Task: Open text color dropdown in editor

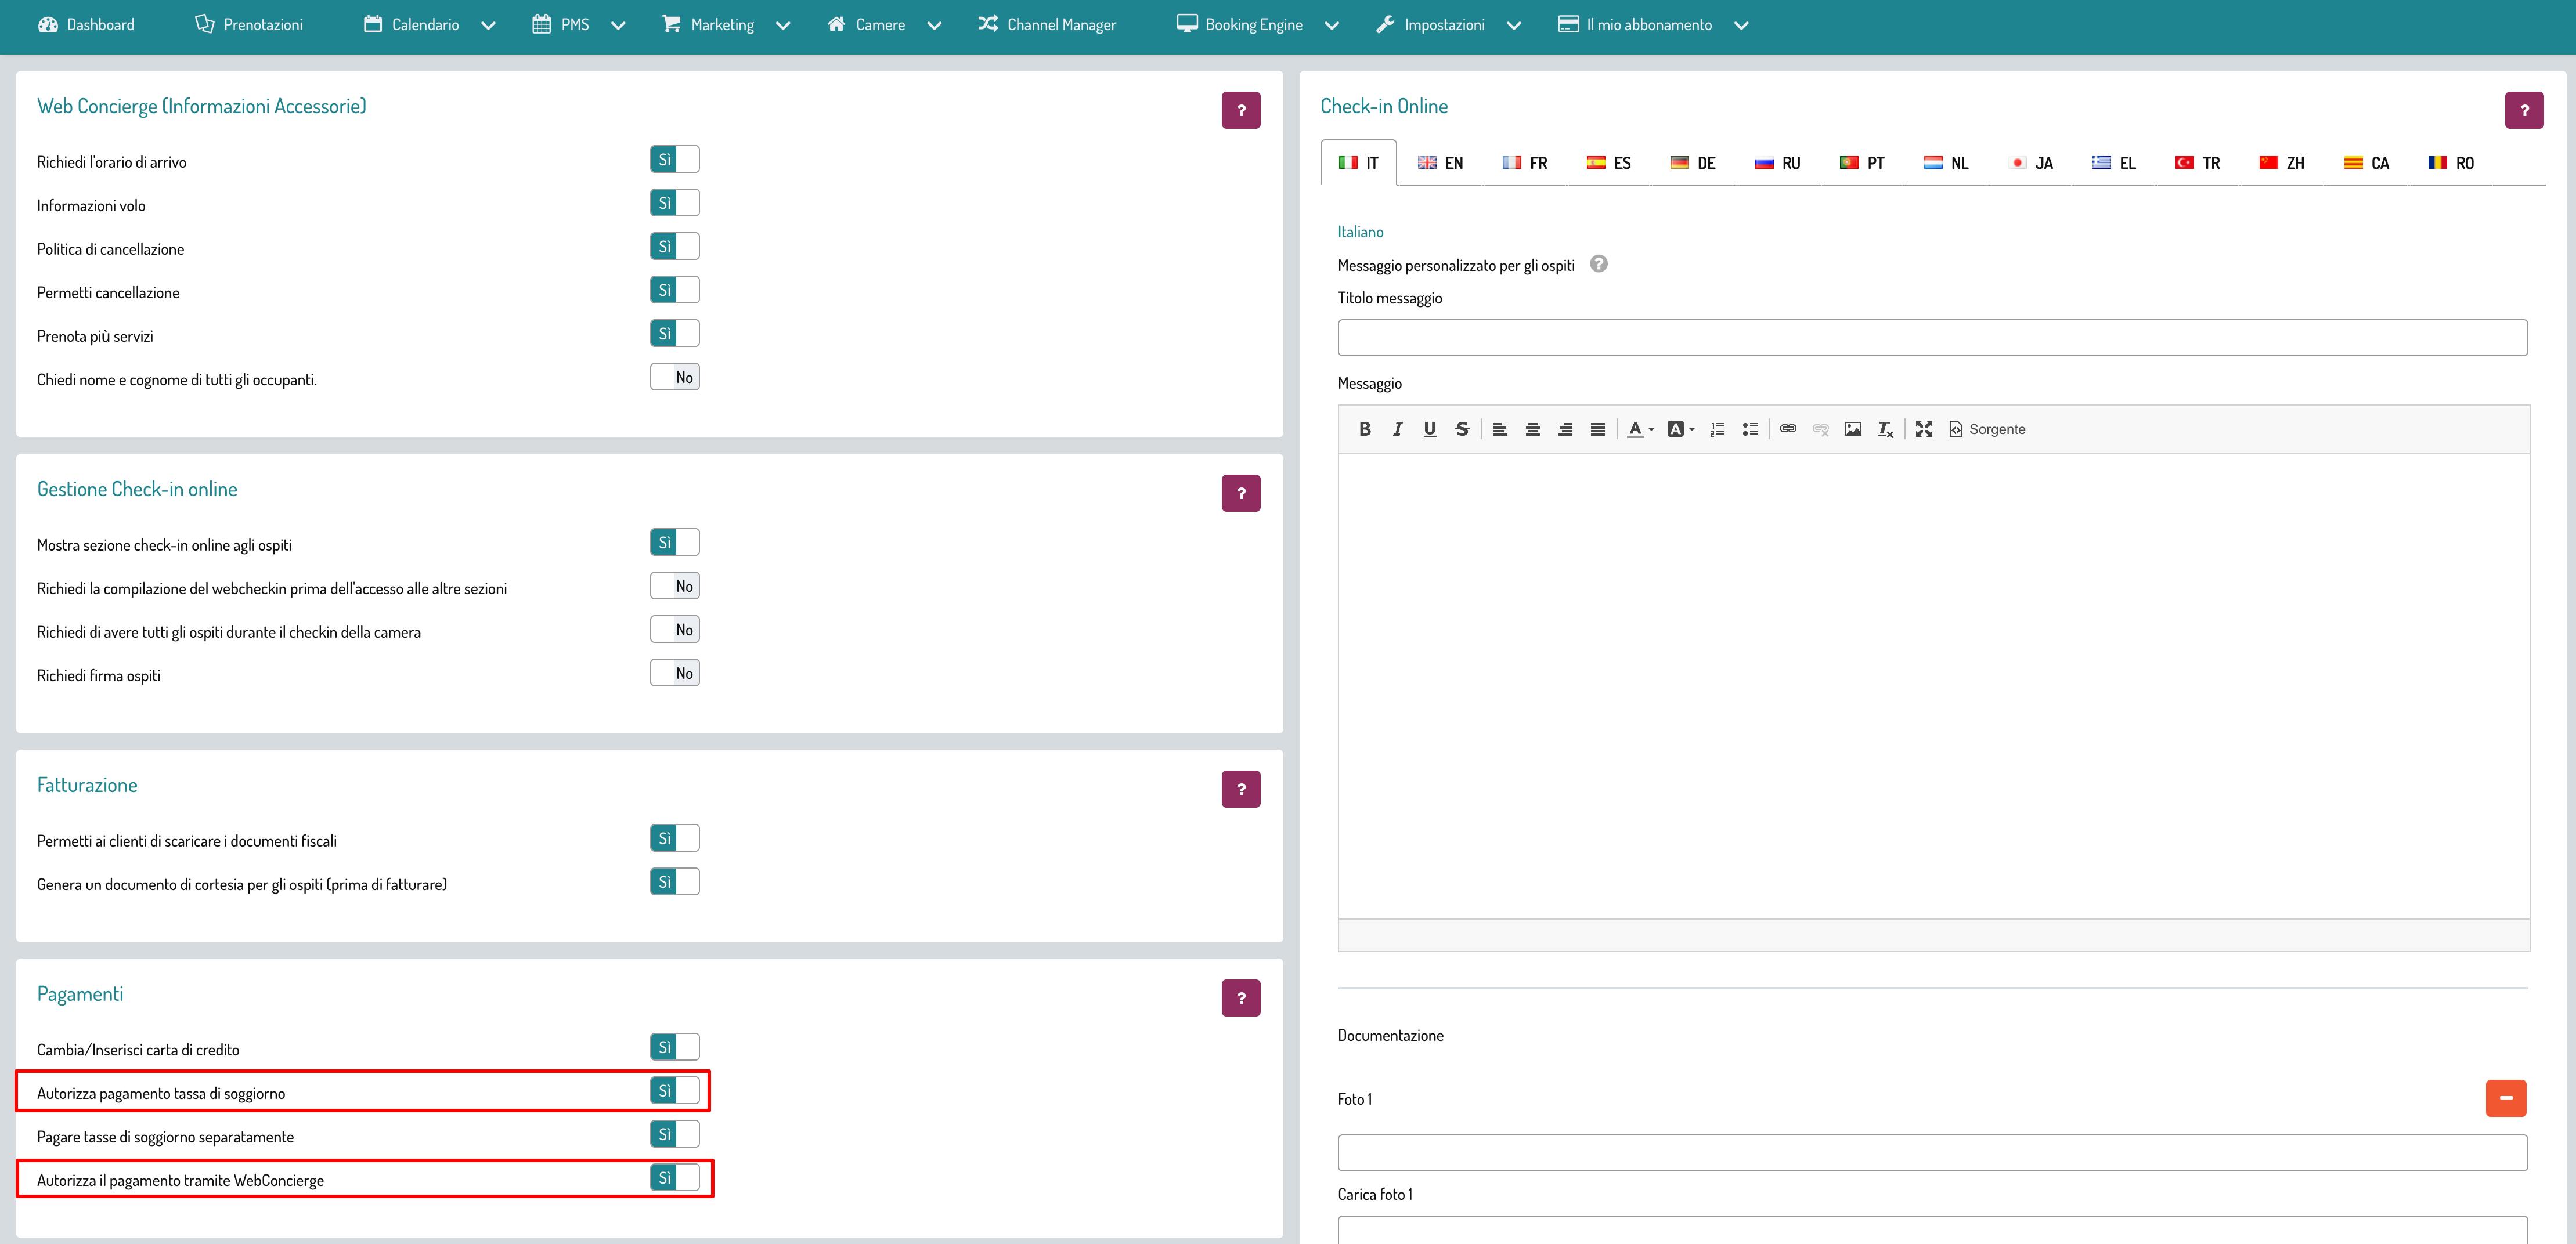Action: click(x=1640, y=429)
